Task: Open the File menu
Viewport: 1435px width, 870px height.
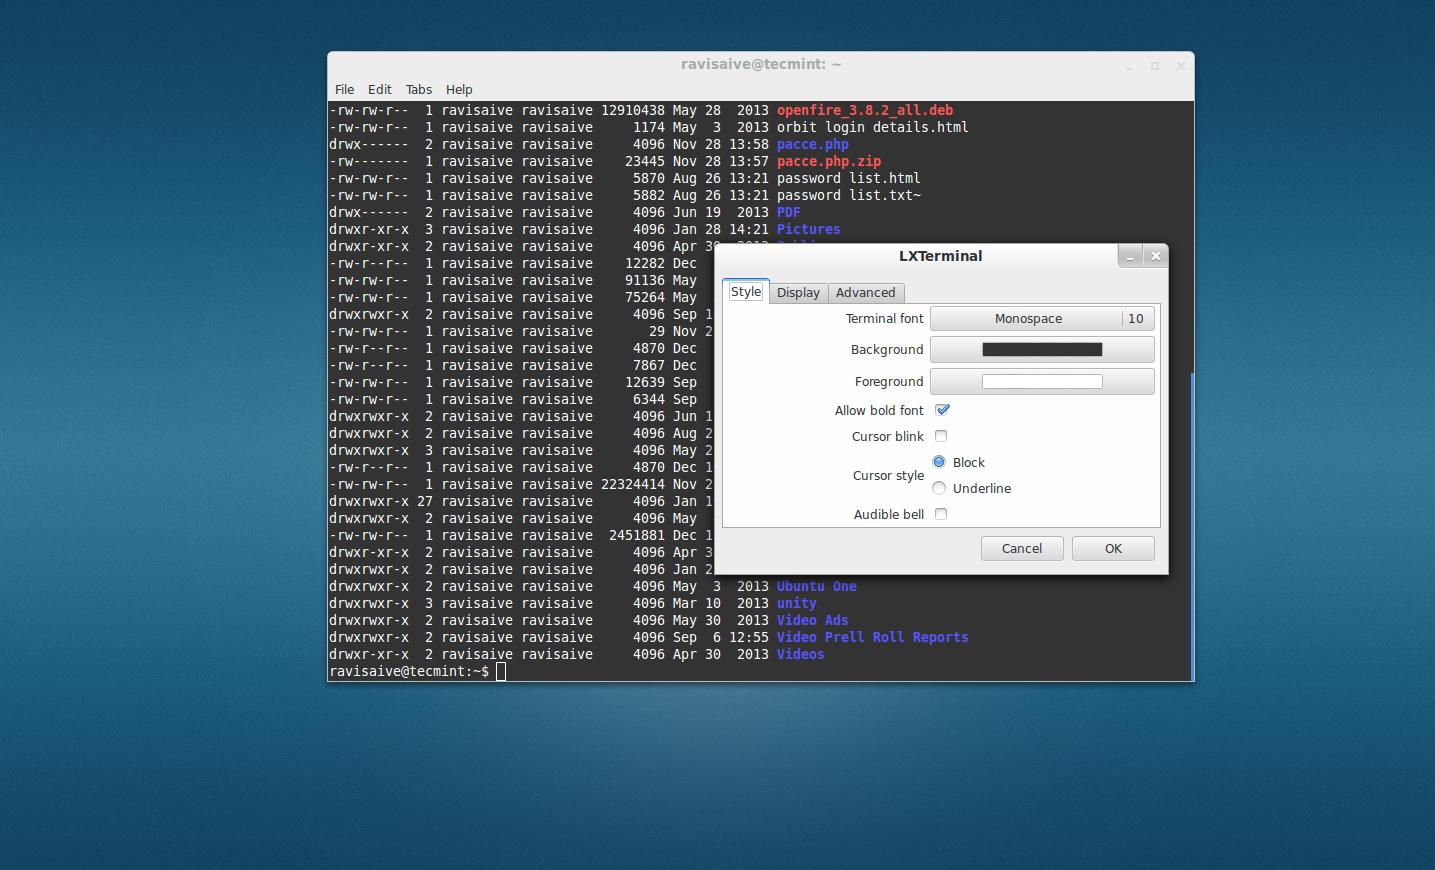Action: click(344, 89)
